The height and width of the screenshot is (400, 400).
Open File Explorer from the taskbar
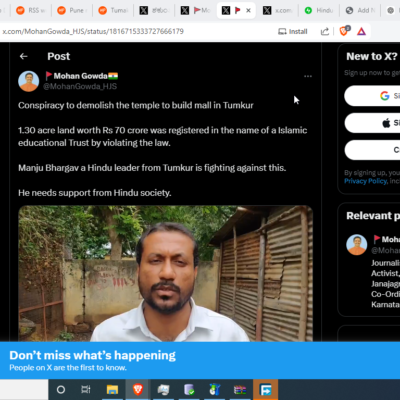point(112,389)
